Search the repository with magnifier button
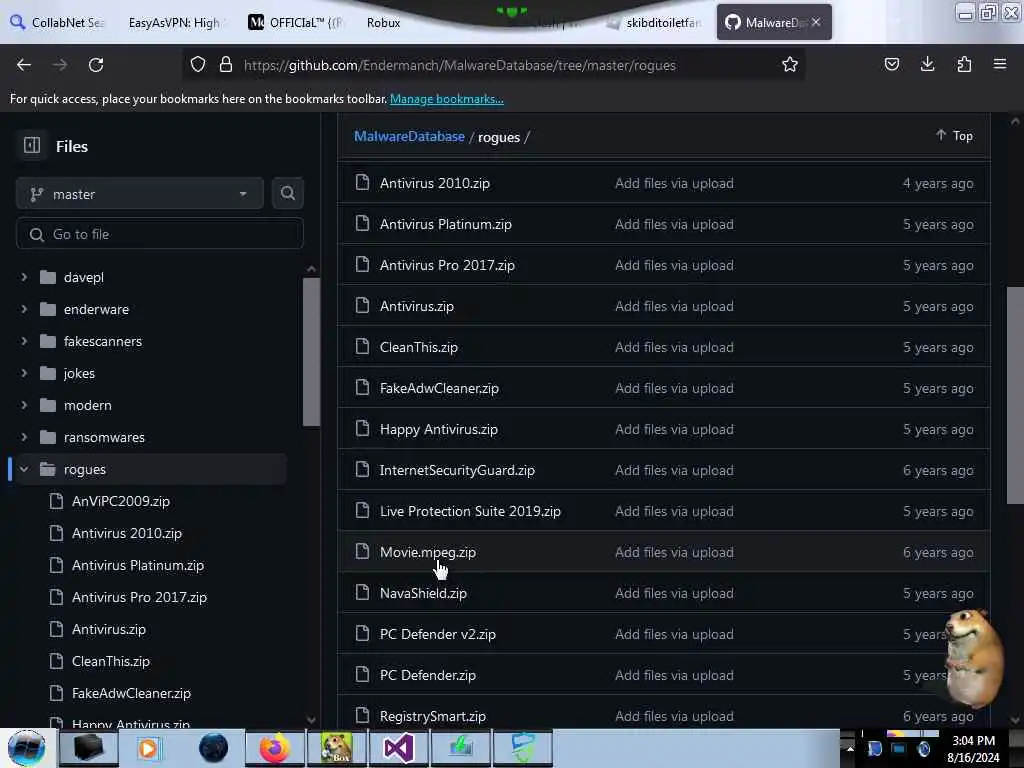The width and height of the screenshot is (1024, 768). [287, 193]
